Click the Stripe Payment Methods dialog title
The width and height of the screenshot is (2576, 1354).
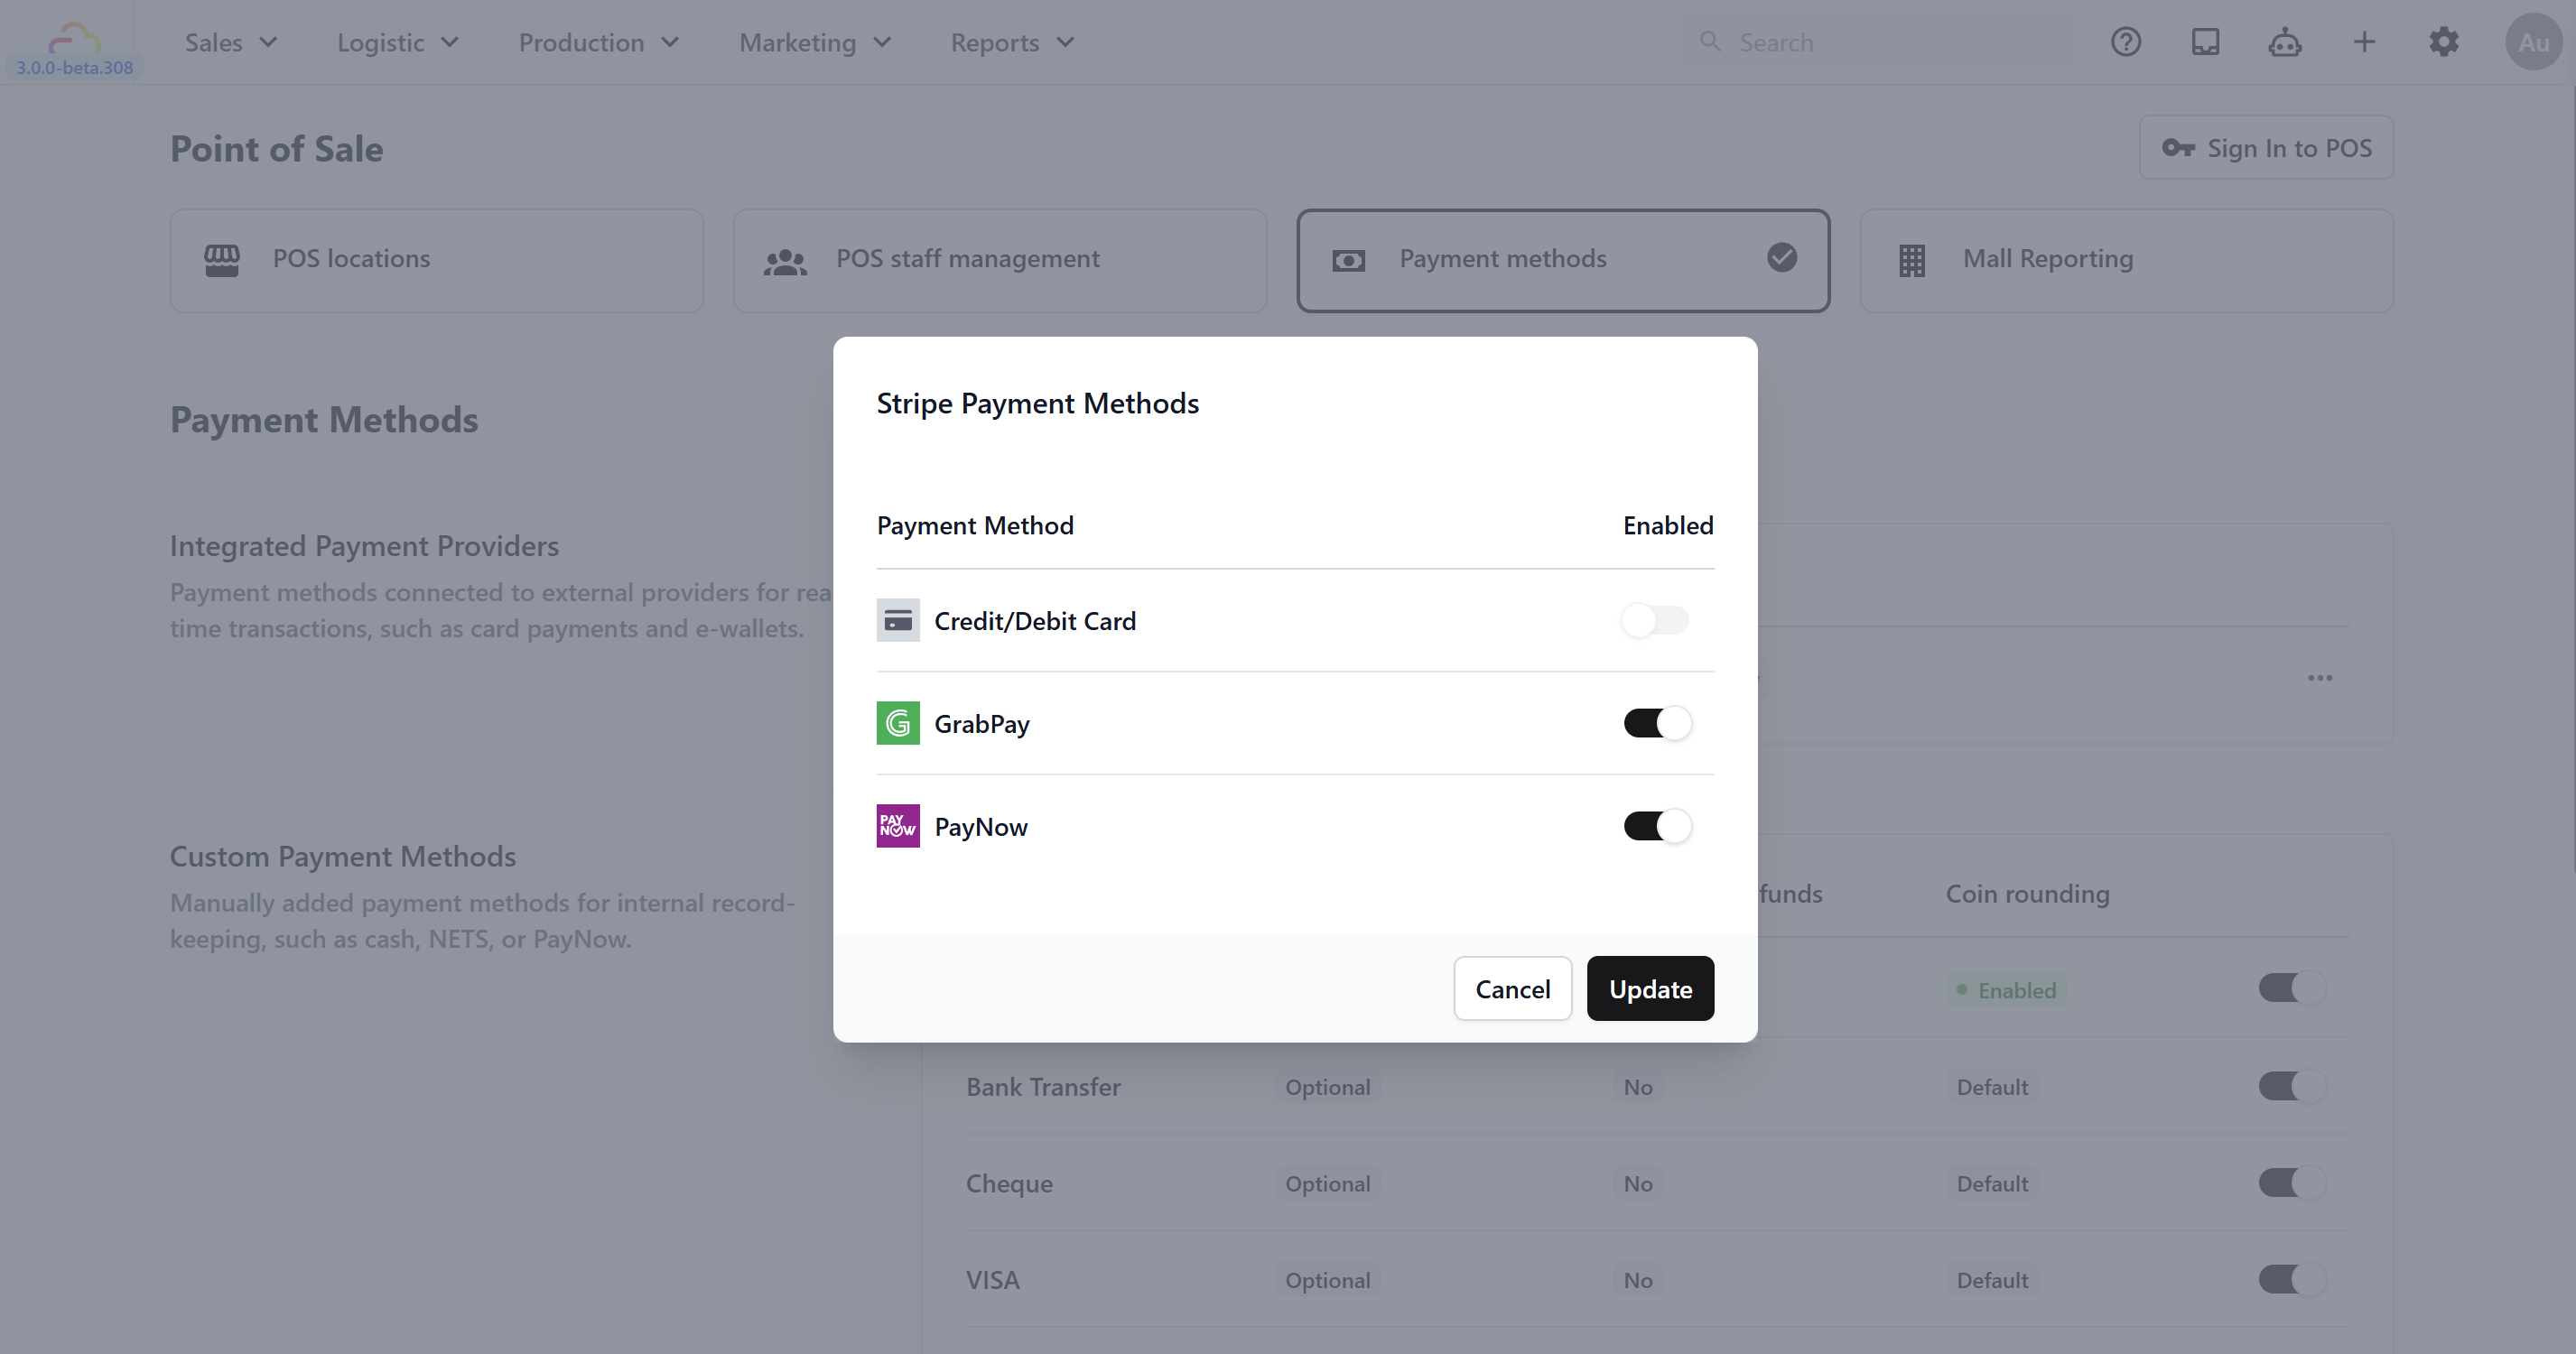pos(1038,403)
